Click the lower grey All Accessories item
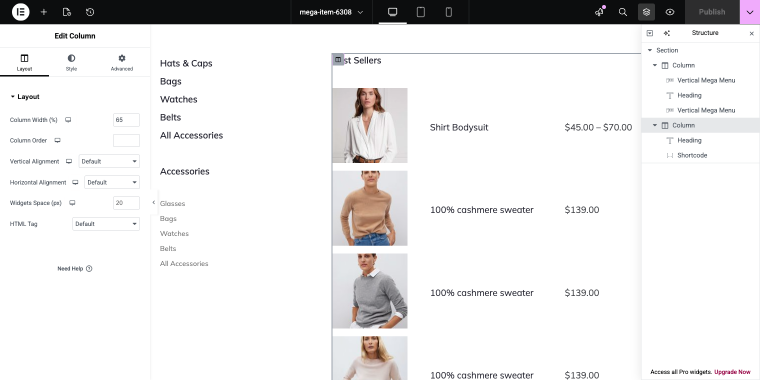The width and height of the screenshot is (760, 380). pos(184,264)
